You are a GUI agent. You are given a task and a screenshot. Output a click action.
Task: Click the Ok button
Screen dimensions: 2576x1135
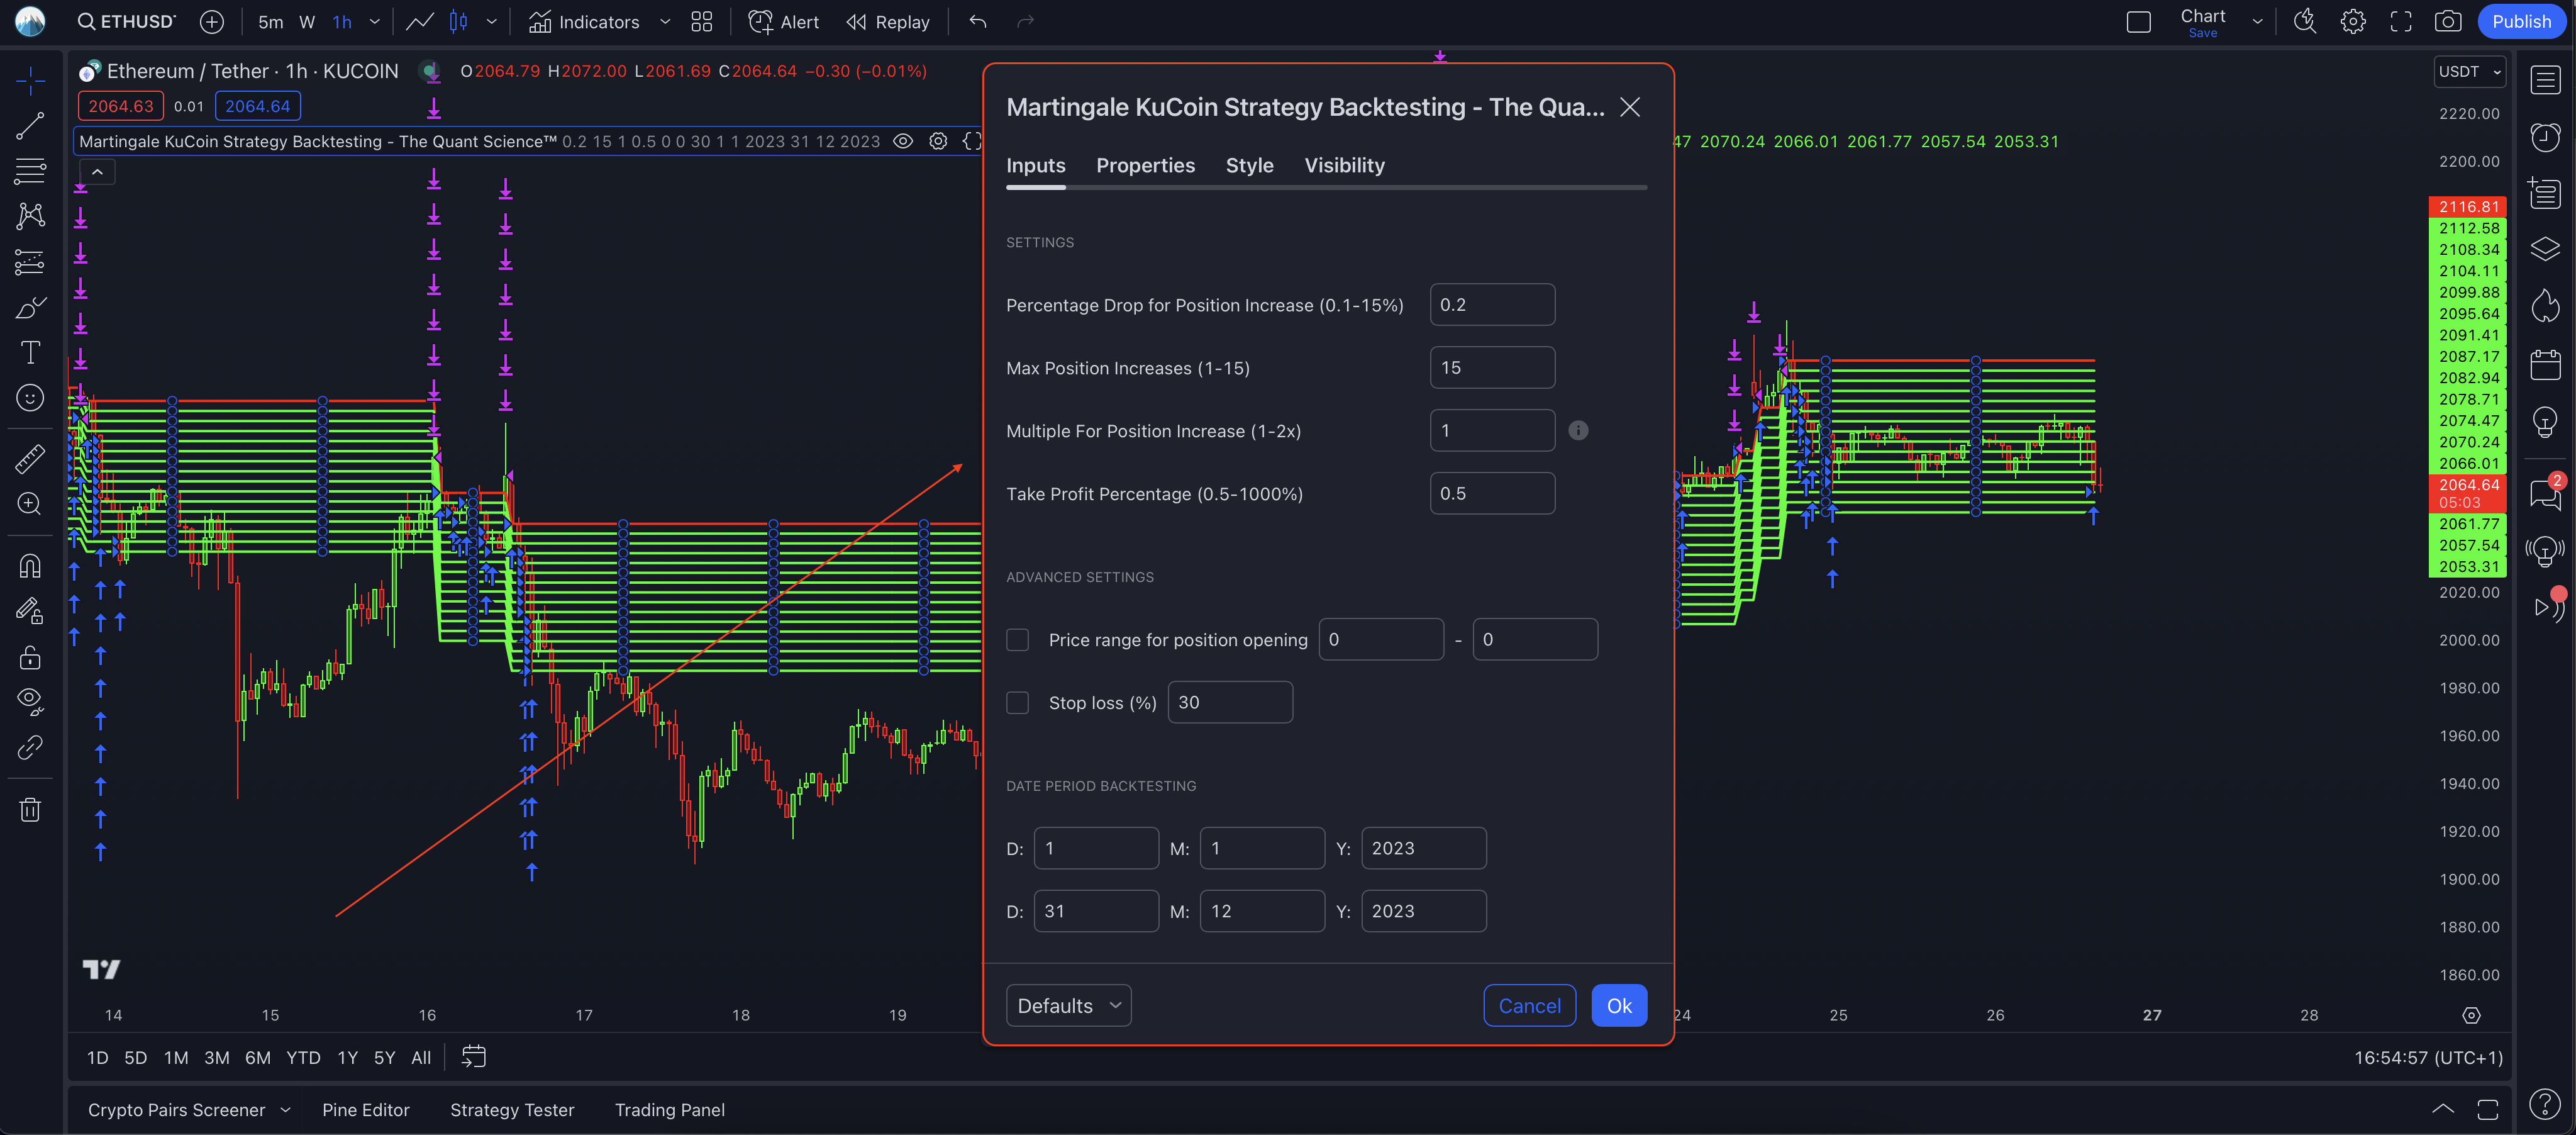coord(1618,1006)
